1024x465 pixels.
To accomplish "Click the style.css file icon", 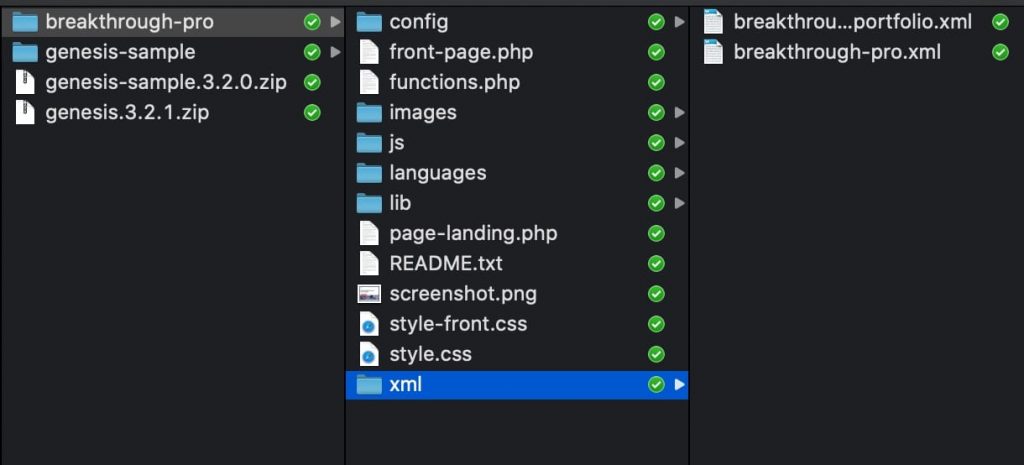I will pos(369,355).
